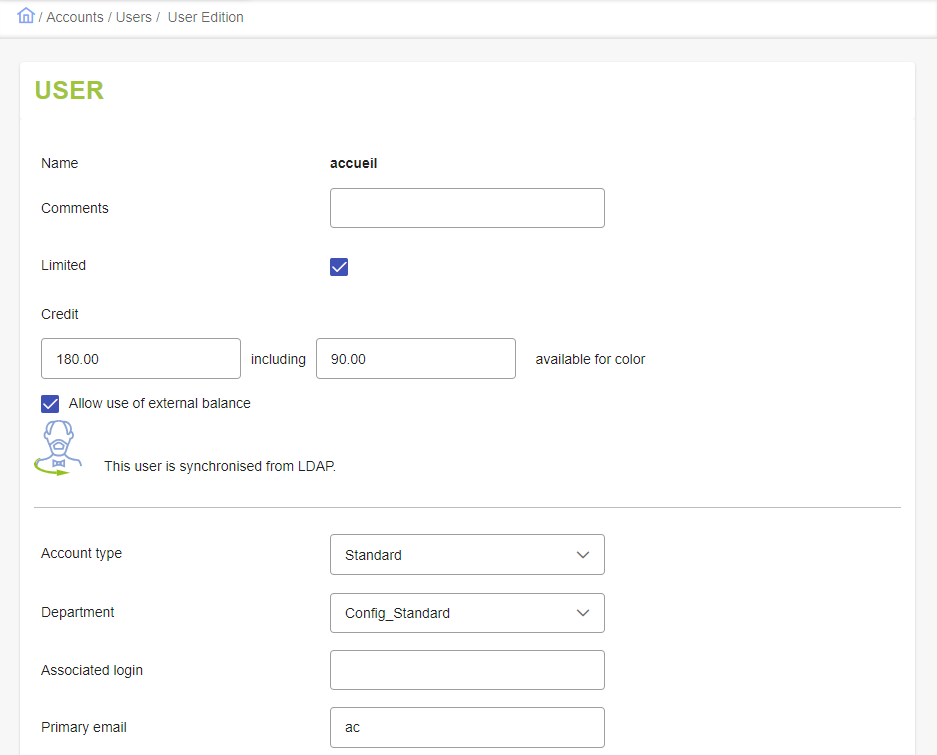
Task: Click the accueil user name text
Action: 354,163
